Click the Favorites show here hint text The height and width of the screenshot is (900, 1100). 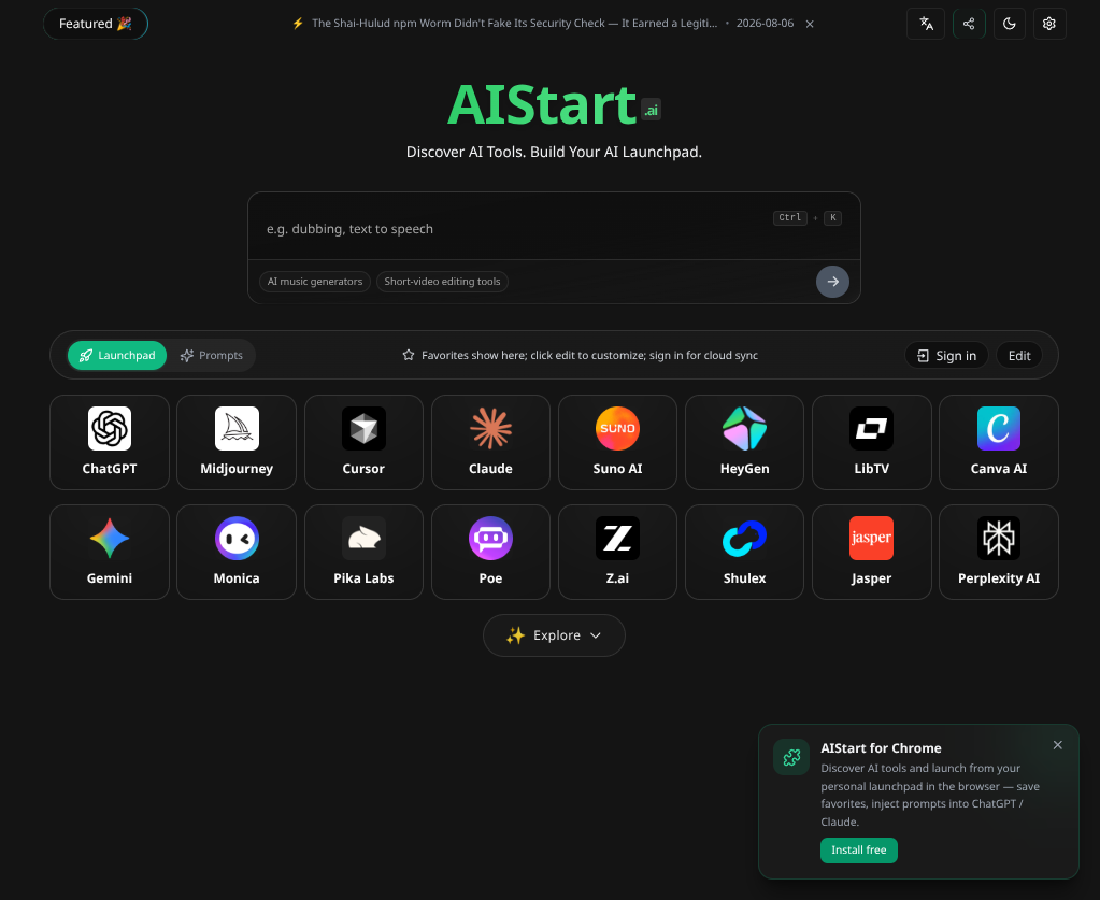coord(589,356)
